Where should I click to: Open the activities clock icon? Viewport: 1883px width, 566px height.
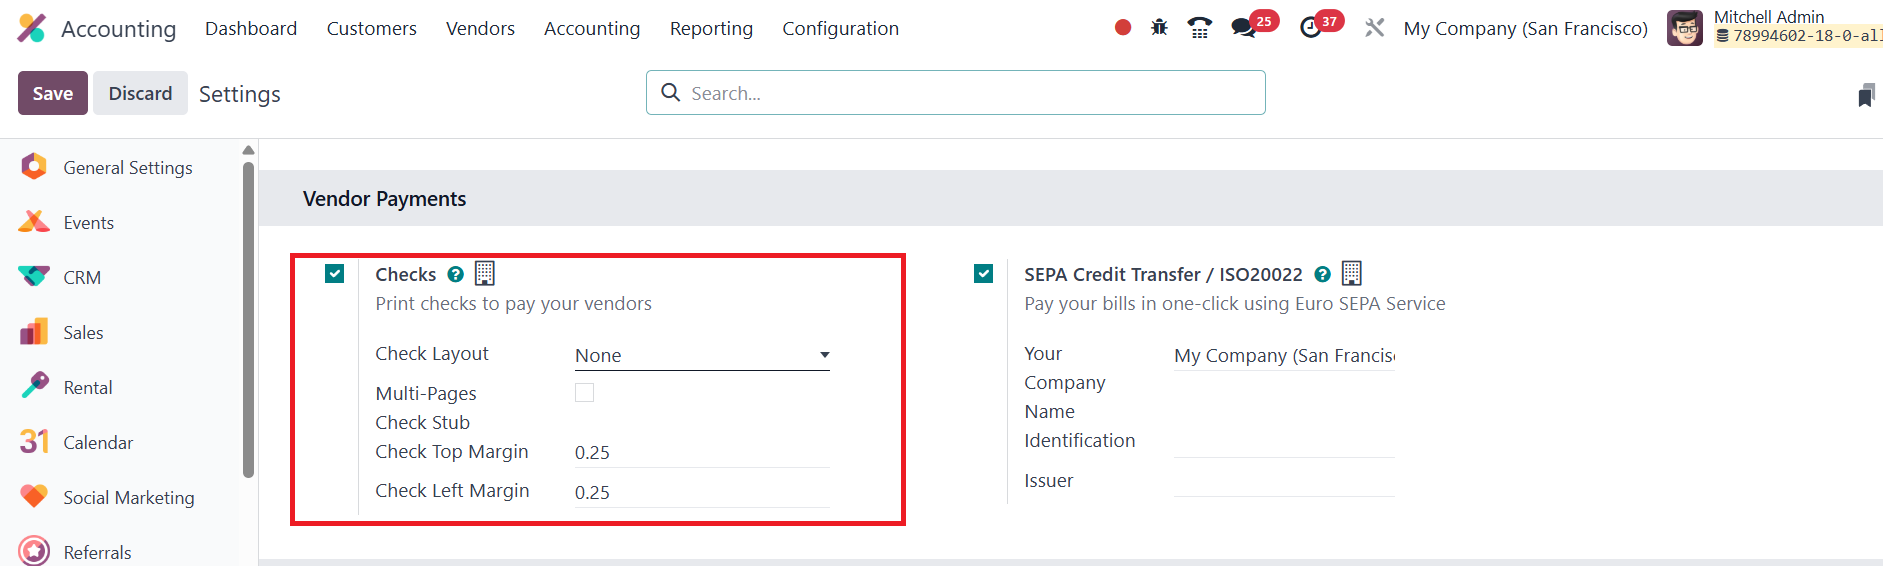point(1310,28)
